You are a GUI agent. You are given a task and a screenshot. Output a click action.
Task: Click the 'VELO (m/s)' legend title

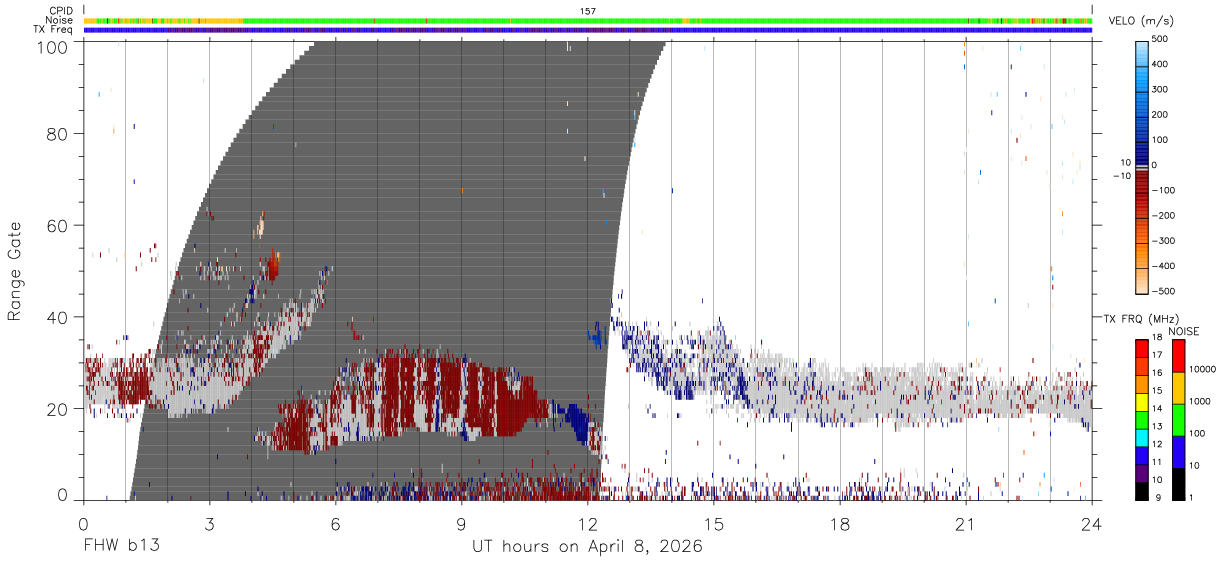1143,22
